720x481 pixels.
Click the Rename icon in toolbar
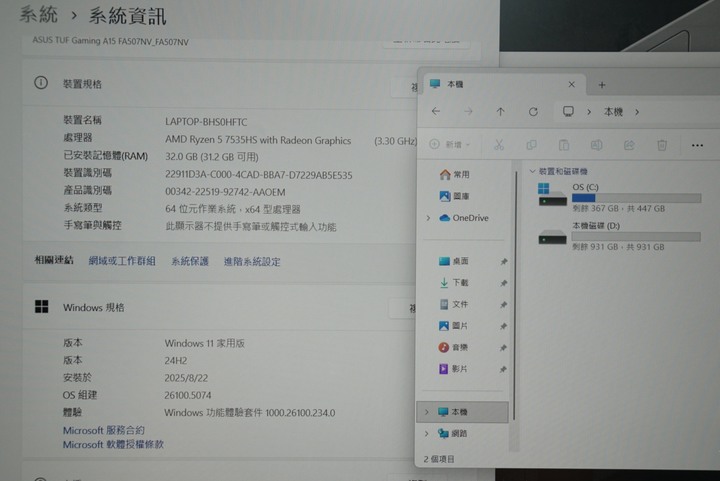[596, 145]
